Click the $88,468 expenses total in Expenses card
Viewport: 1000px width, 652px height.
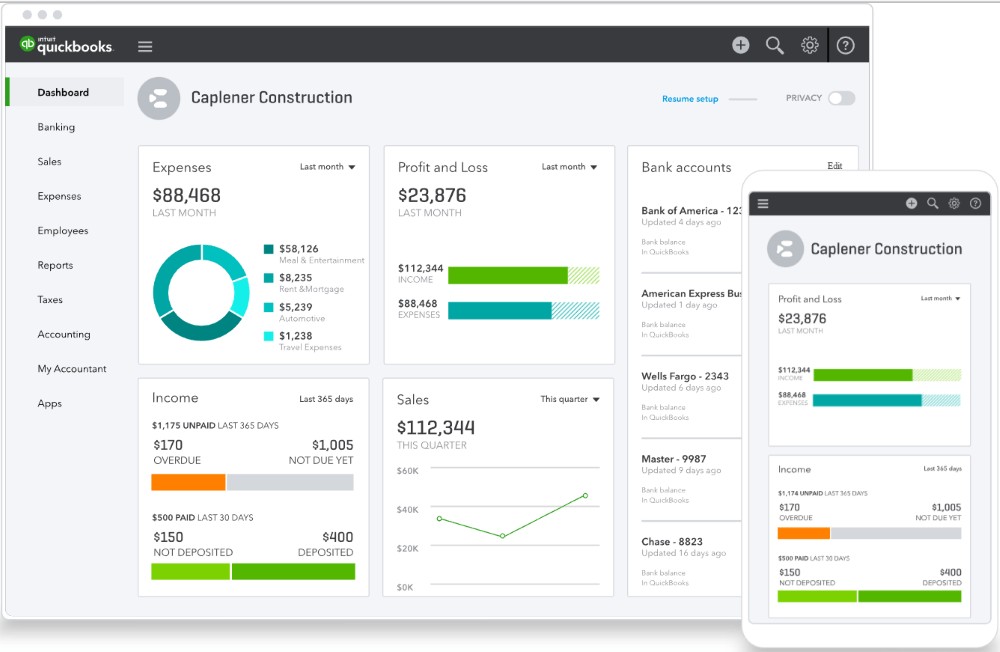click(186, 195)
